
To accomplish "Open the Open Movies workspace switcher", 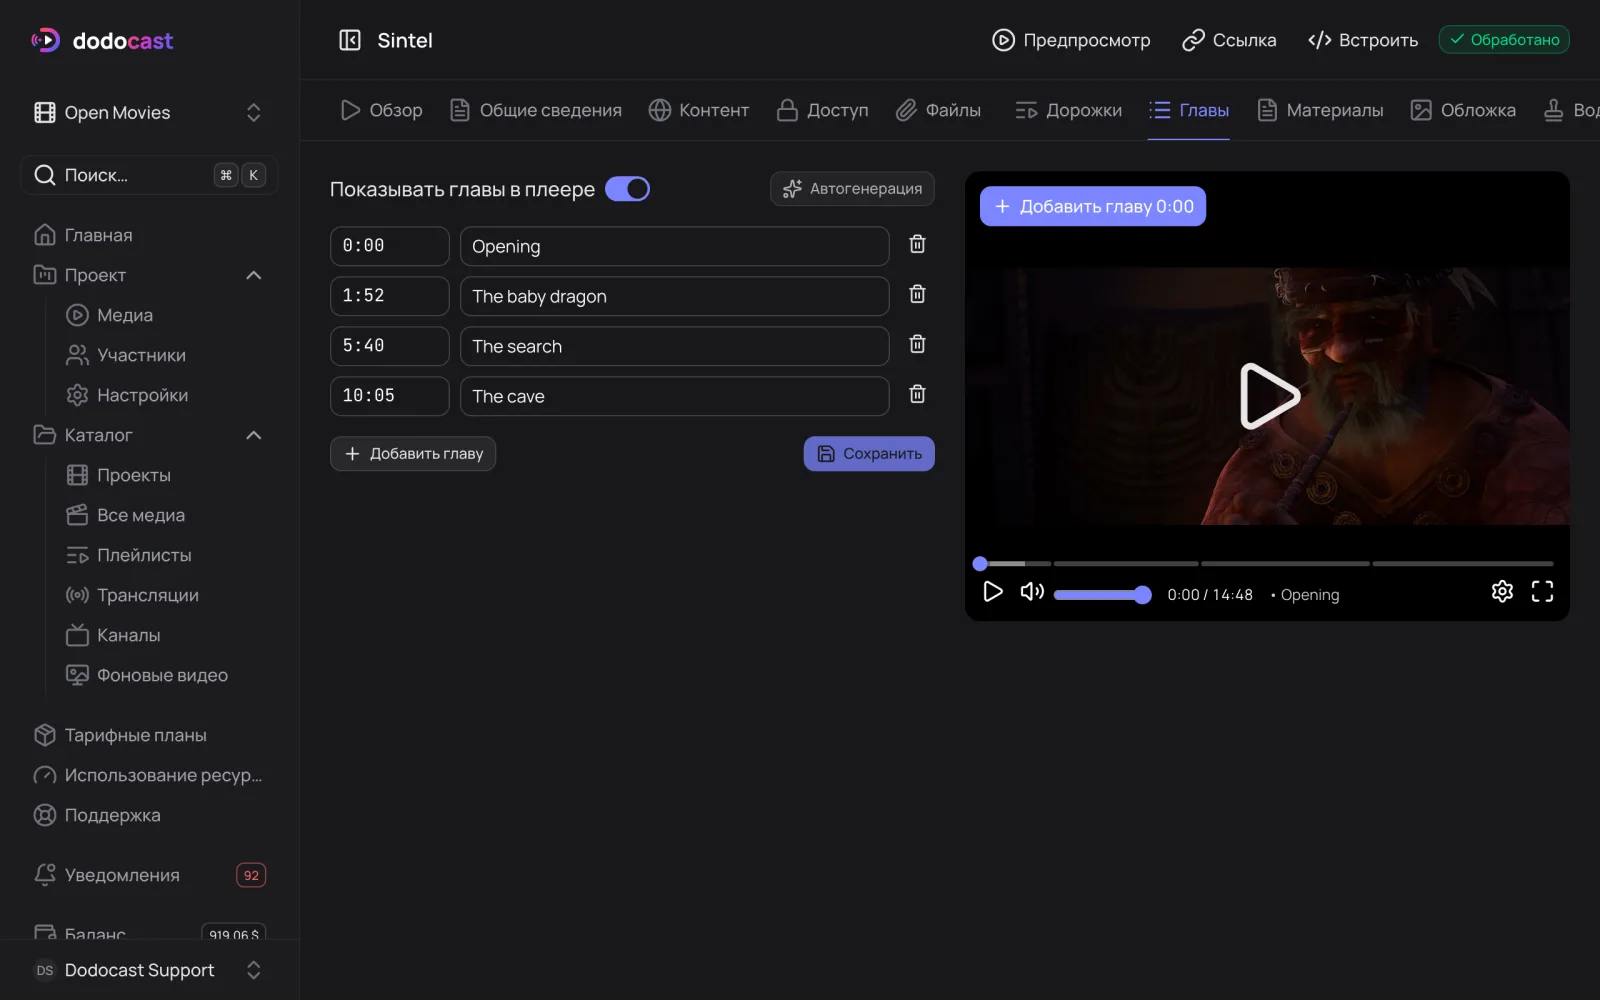I will tap(150, 112).
